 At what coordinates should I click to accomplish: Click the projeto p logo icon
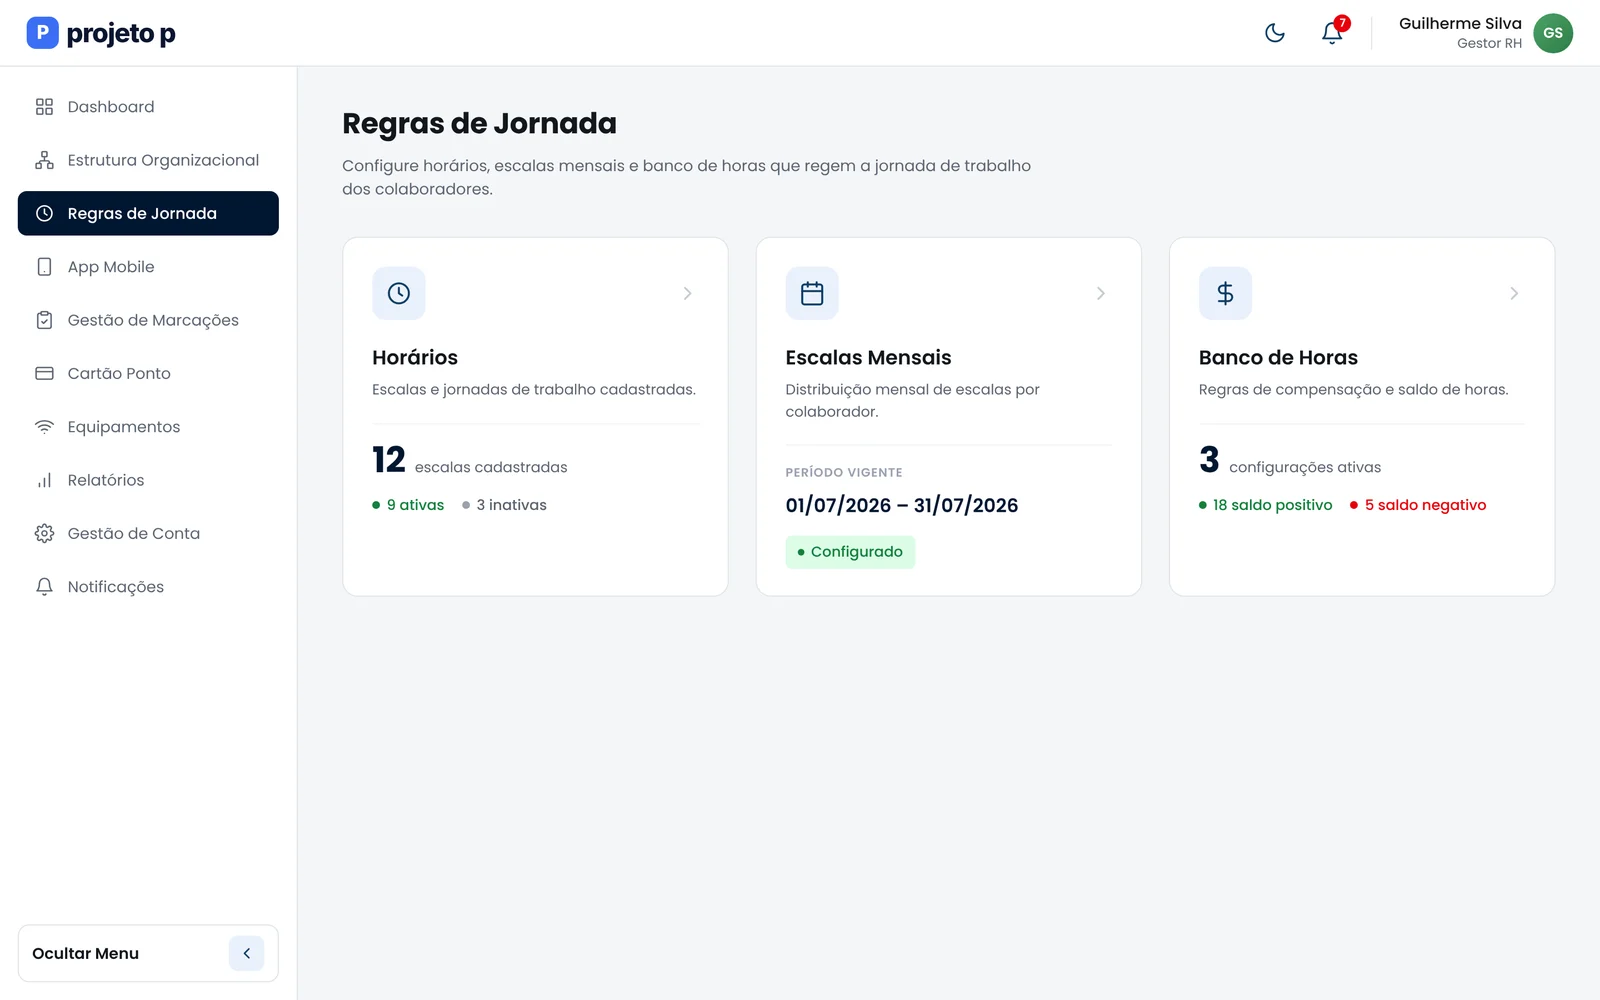point(42,33)
